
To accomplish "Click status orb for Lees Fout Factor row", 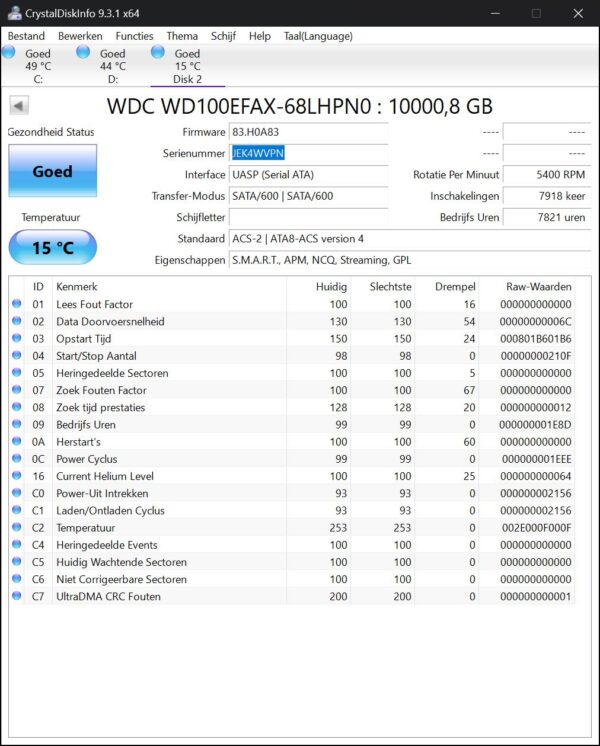I will click(x=17, y=304).
